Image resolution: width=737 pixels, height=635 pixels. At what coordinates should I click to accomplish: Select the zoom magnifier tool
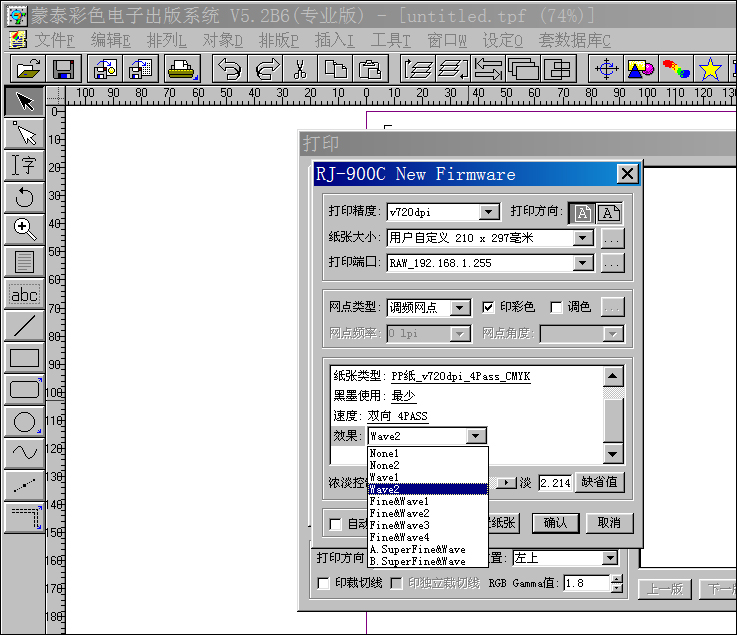click(x=24, y=229)
